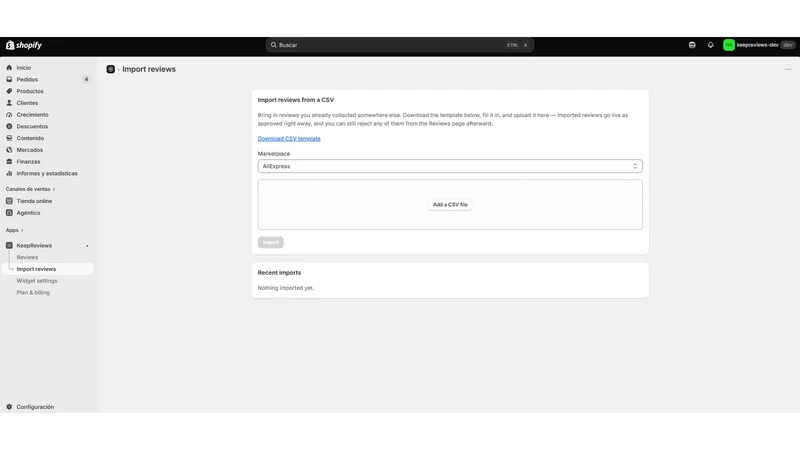Image resolution: width=800 pixels, height=450 pixels.
Task: Click the Mercados globe icon
Action: 9,149
